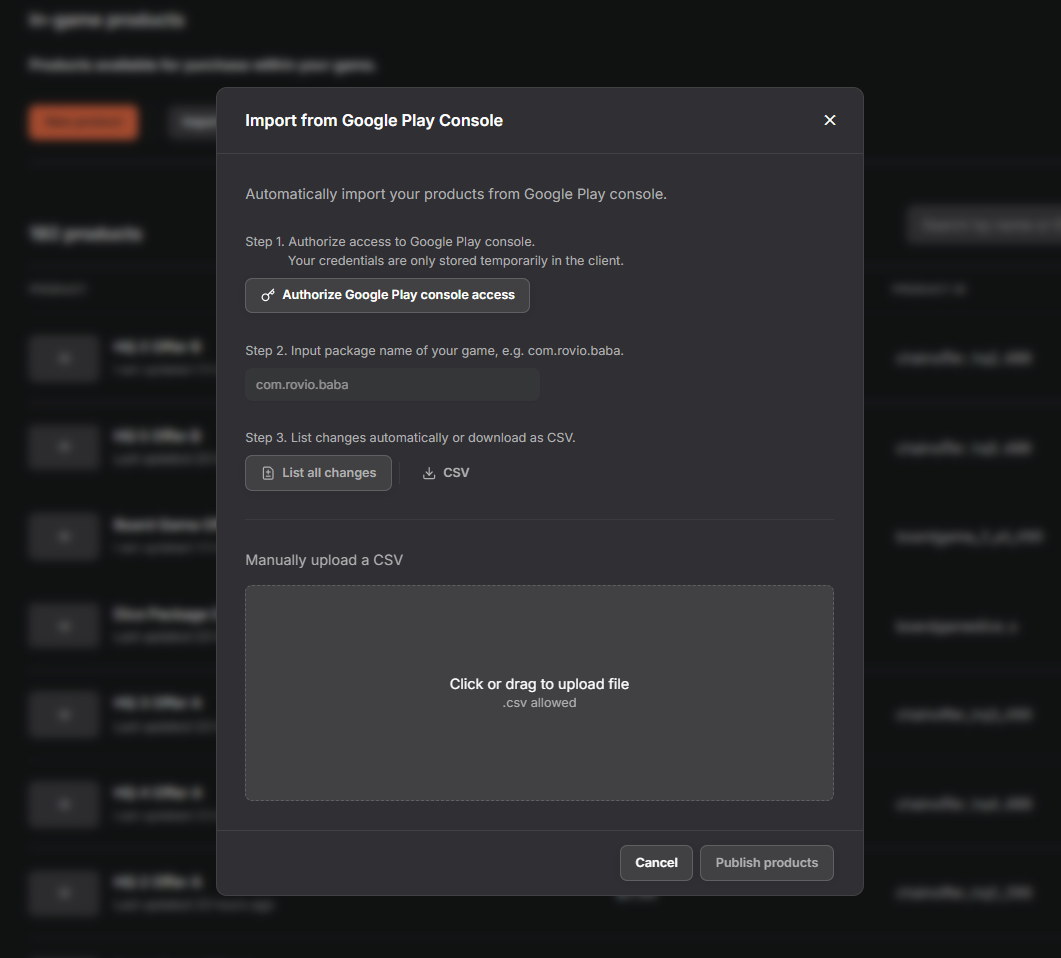
Task: Focus the package name input field
Action: [x=392, y=384]
